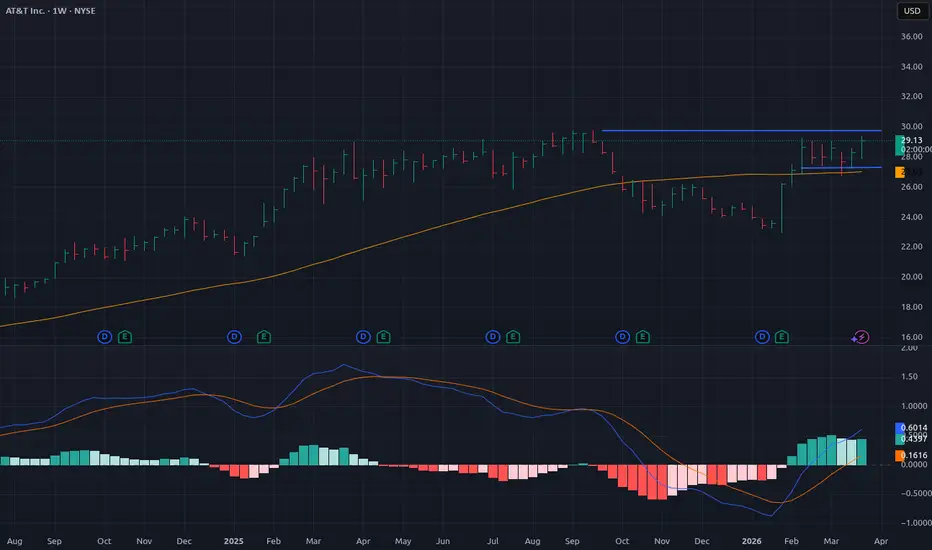Select the lower blue horizontal support line

click(841, 168)
